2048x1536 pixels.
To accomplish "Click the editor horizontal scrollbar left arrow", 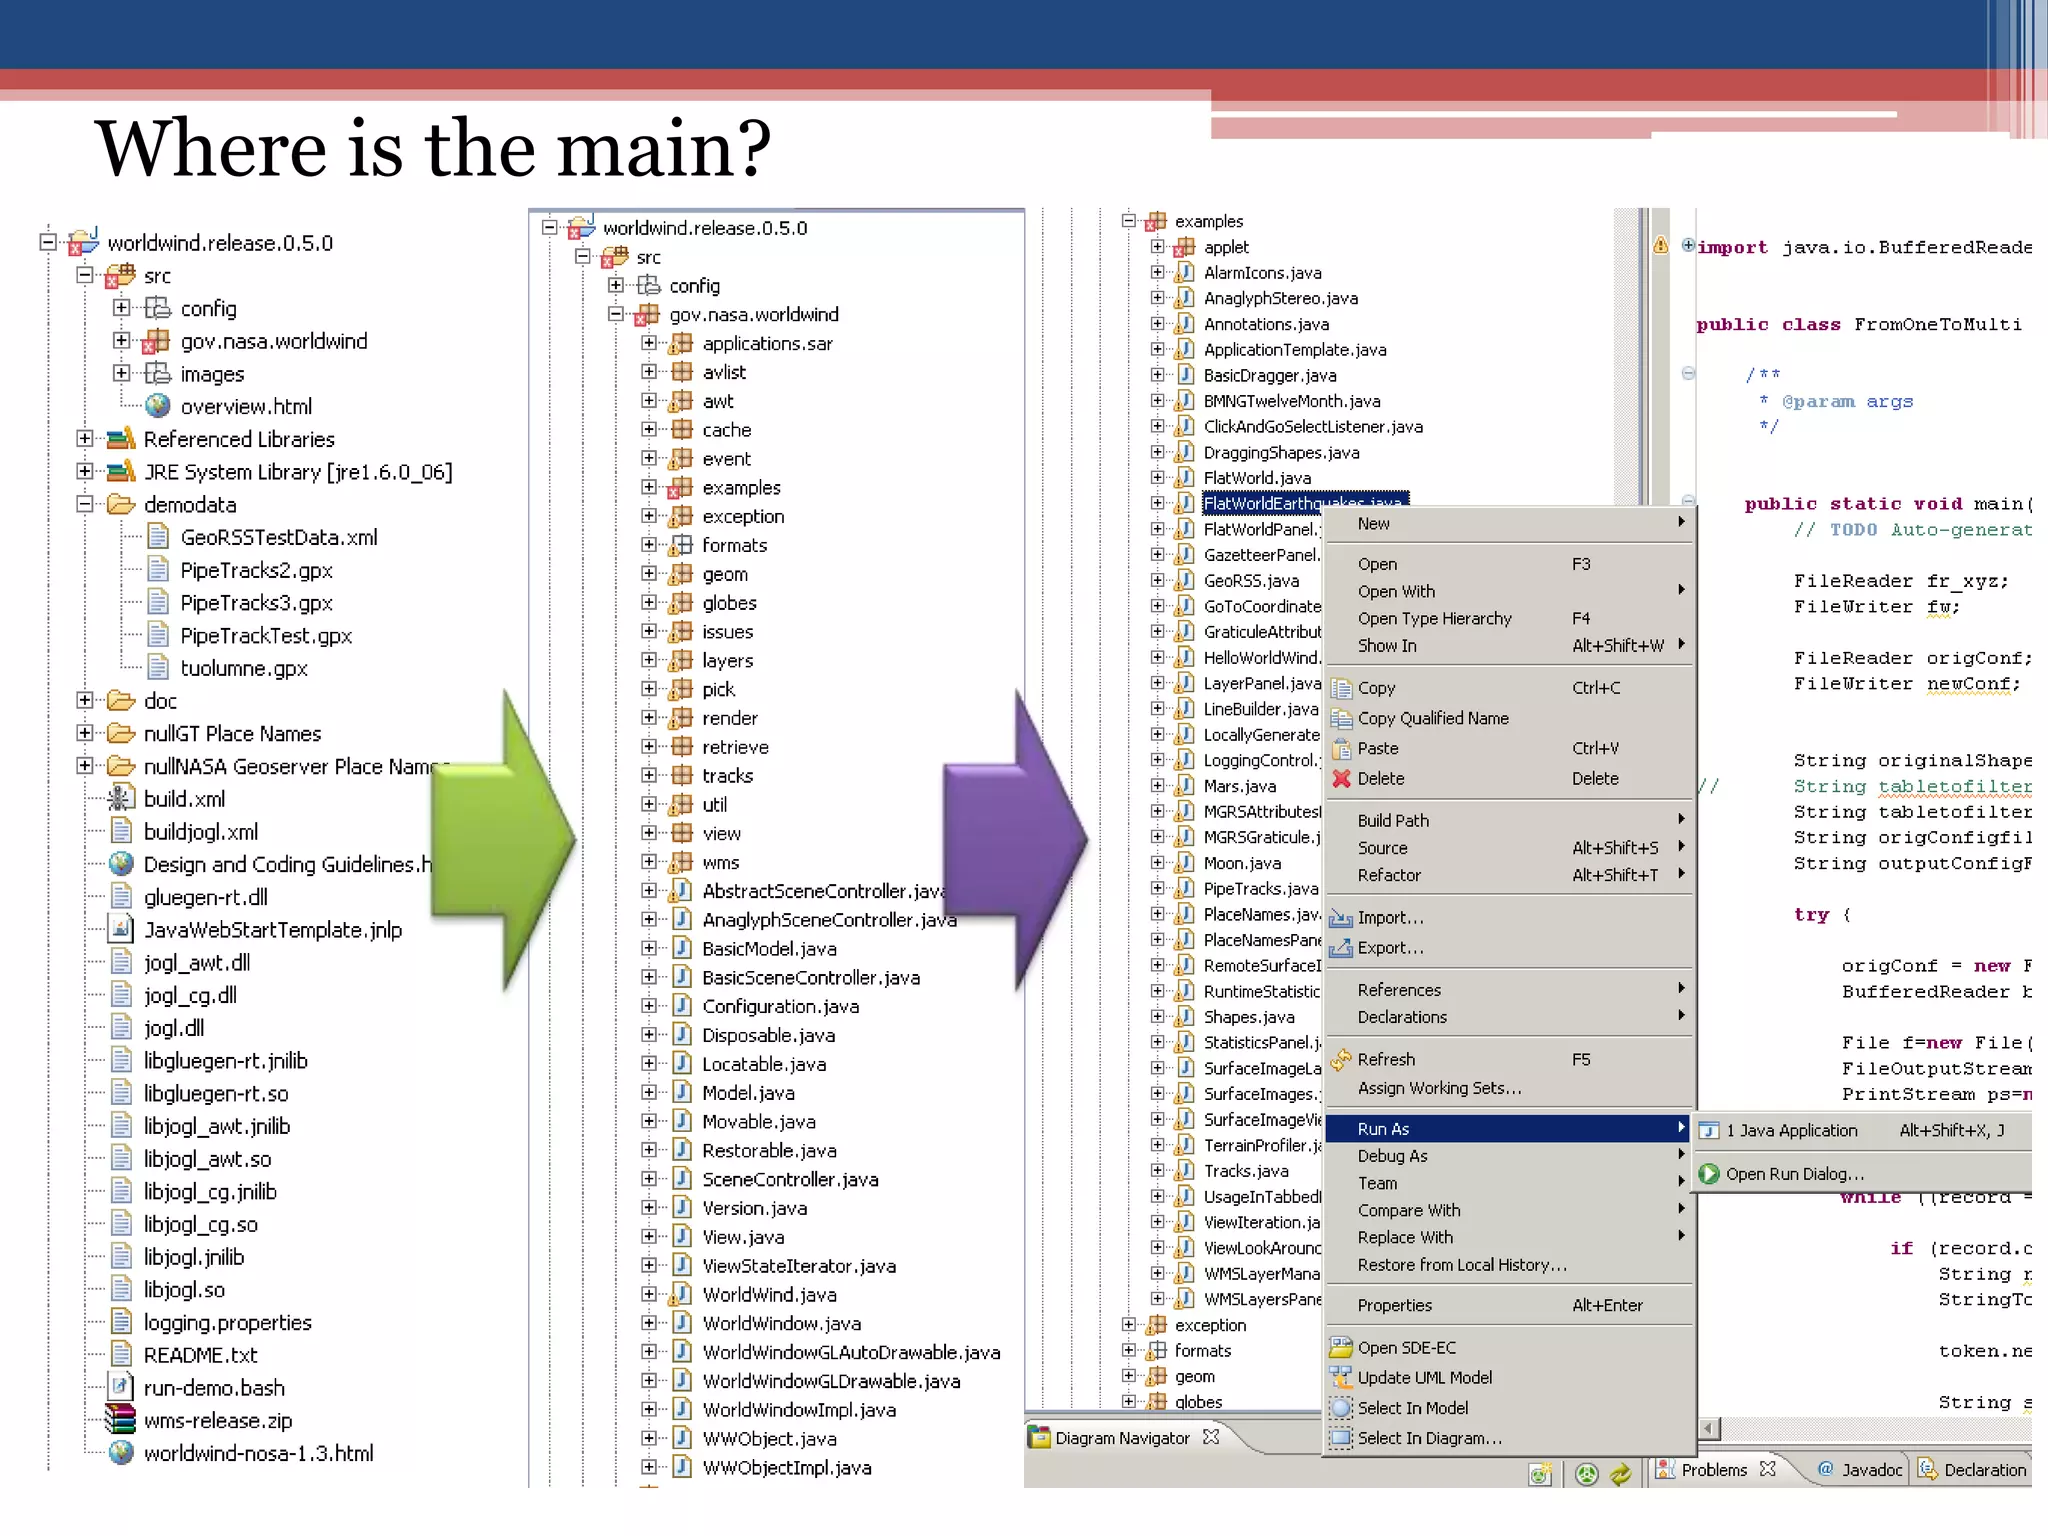I will pyautogui.click(x=1709, y=1428).
